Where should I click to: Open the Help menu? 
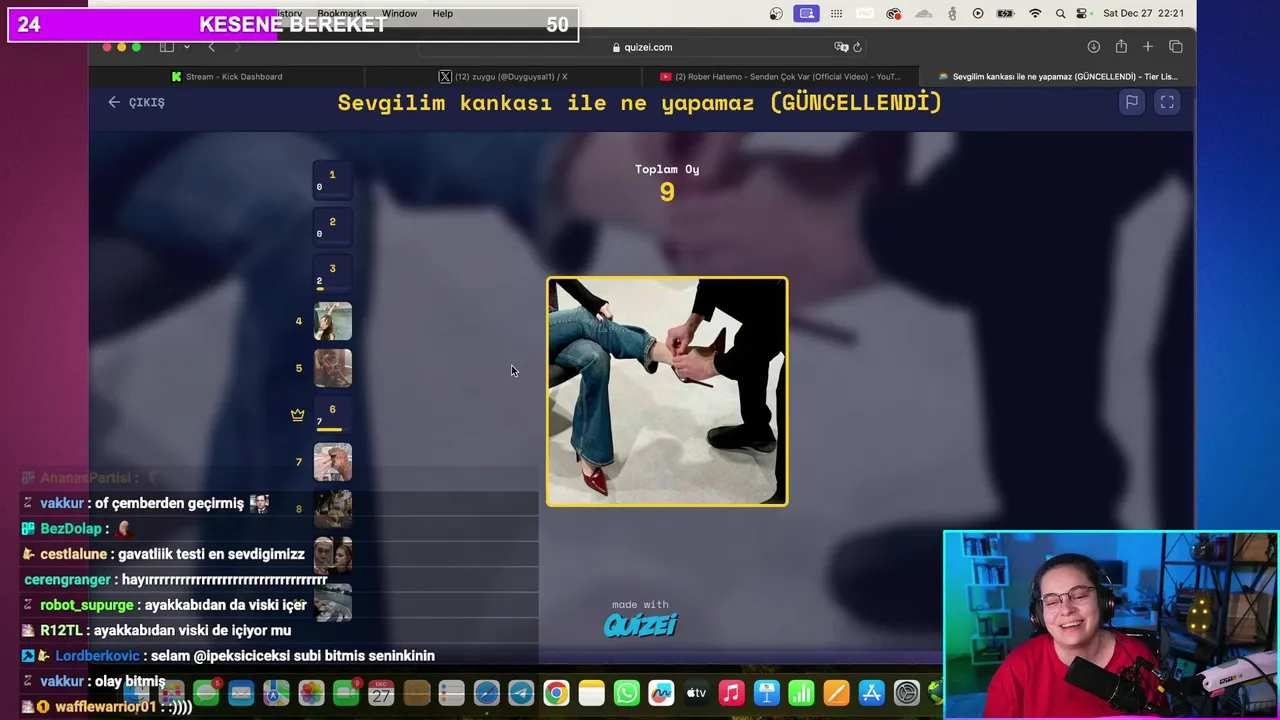pyautogui.click(x=442, y=14)
